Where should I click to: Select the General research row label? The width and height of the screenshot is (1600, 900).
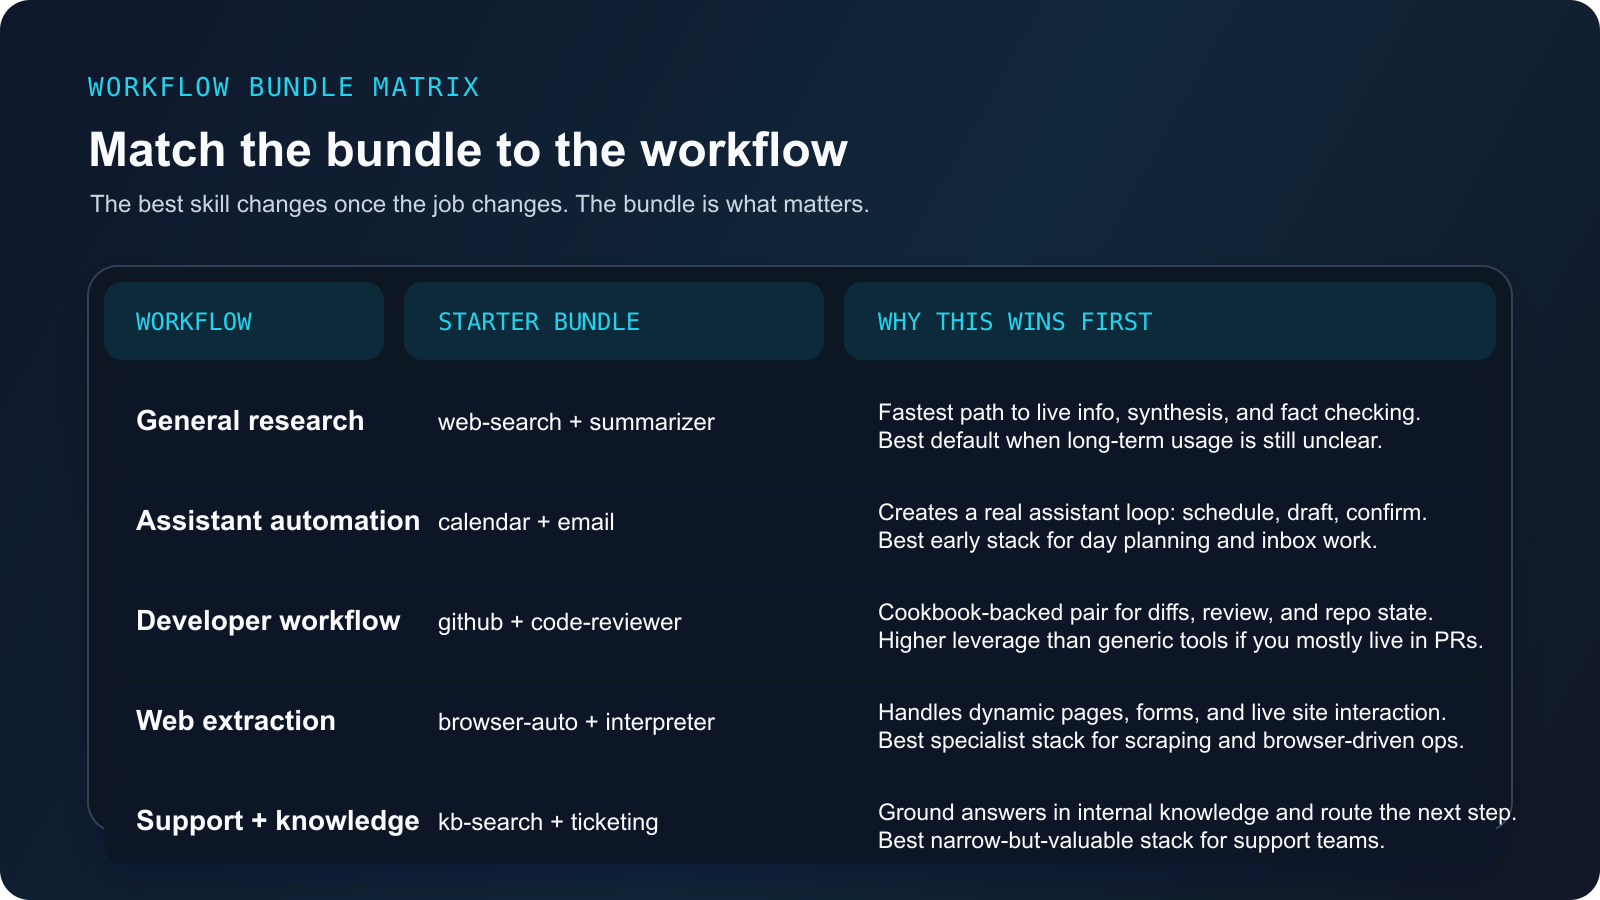(x=249, y=420)
